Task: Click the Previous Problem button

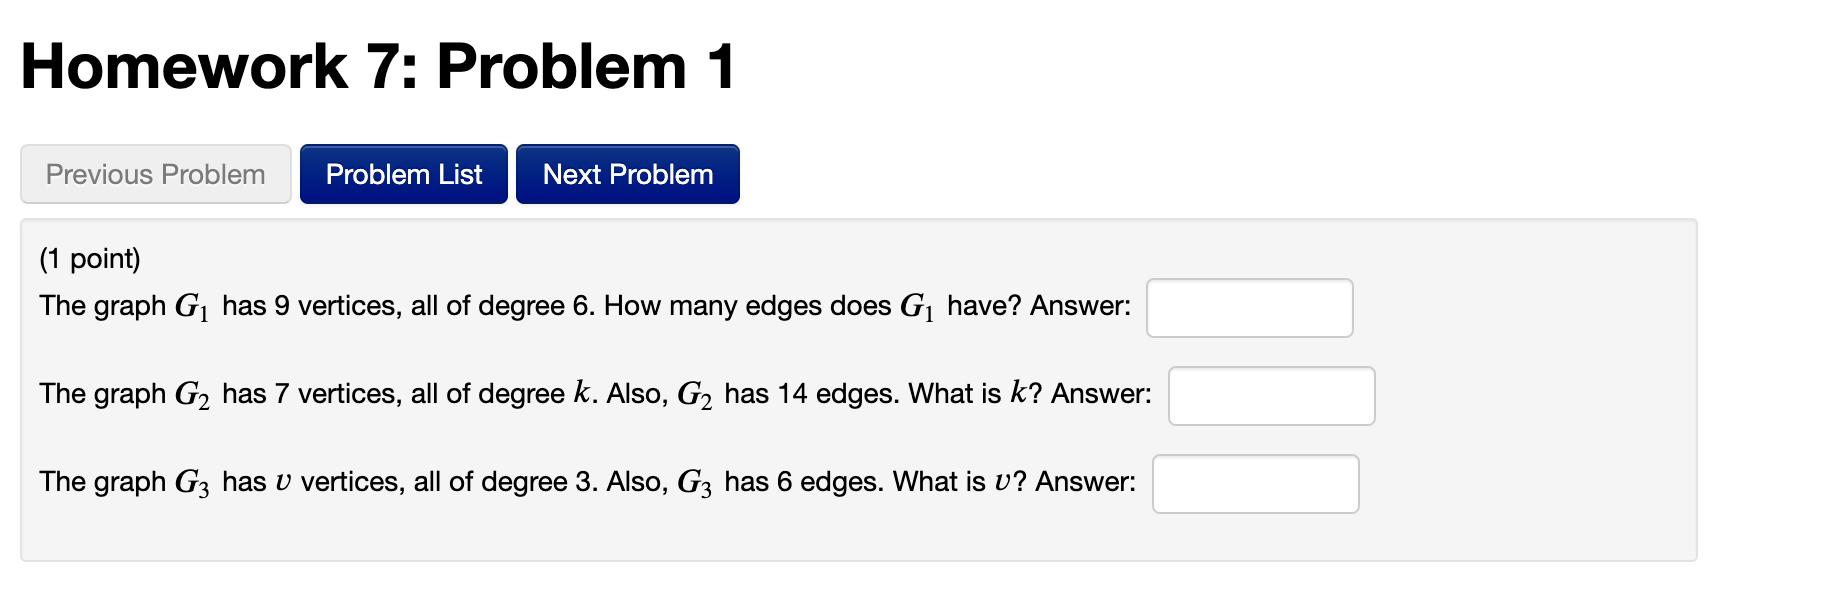Action: pos(156,174)
